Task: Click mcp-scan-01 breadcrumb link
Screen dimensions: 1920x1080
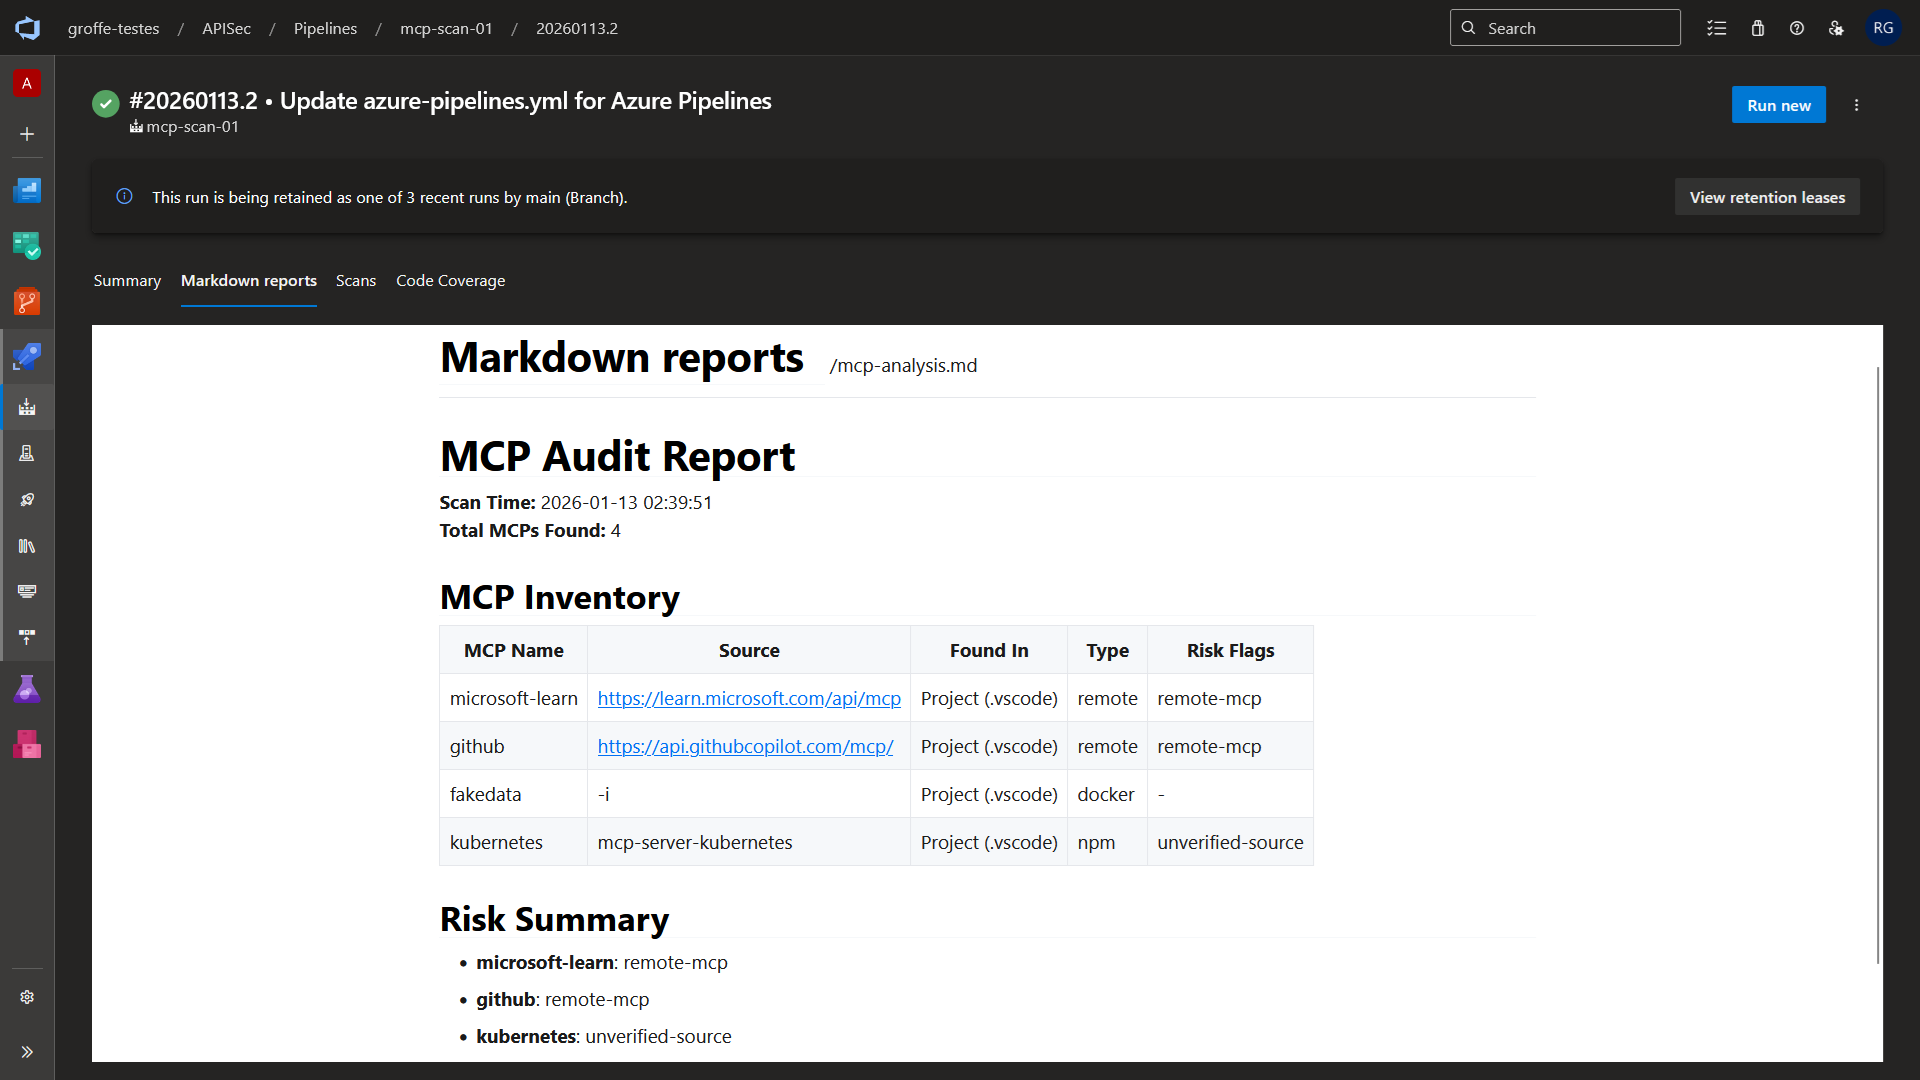Action: pos(446,28)
